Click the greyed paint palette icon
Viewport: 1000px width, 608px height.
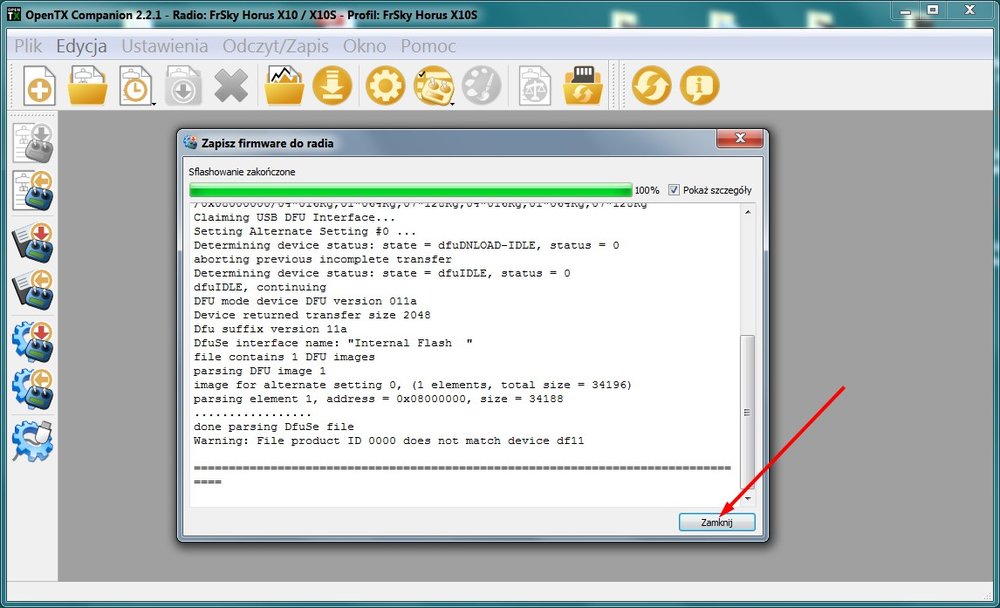pyautogui.click(x=482, y=85)
